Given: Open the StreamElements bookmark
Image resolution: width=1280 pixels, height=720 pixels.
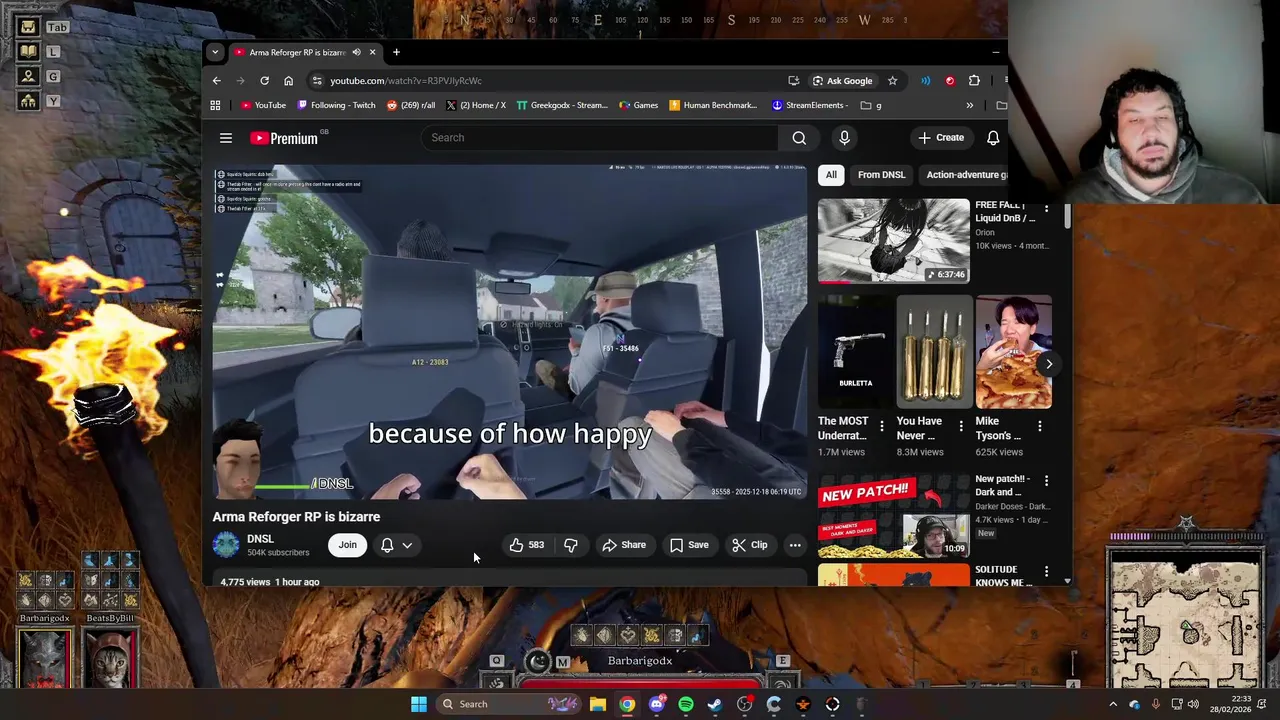Looking at the screenshot, I should (810, 105).
